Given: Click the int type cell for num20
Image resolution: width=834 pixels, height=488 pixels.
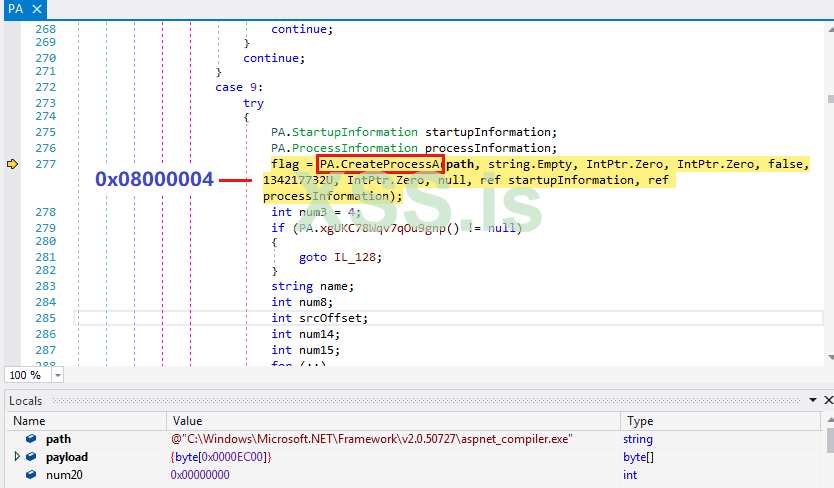Looking at the screenshot, I should coord(630,475).
